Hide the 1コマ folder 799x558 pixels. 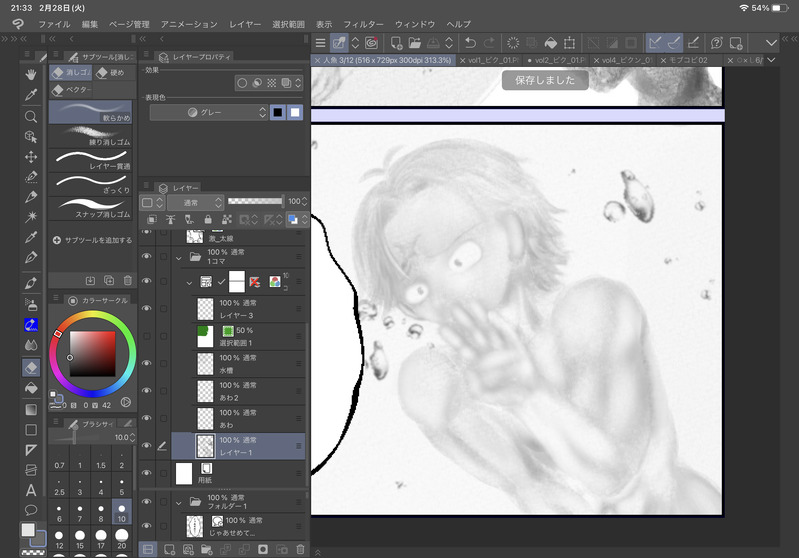pos(147,256)
